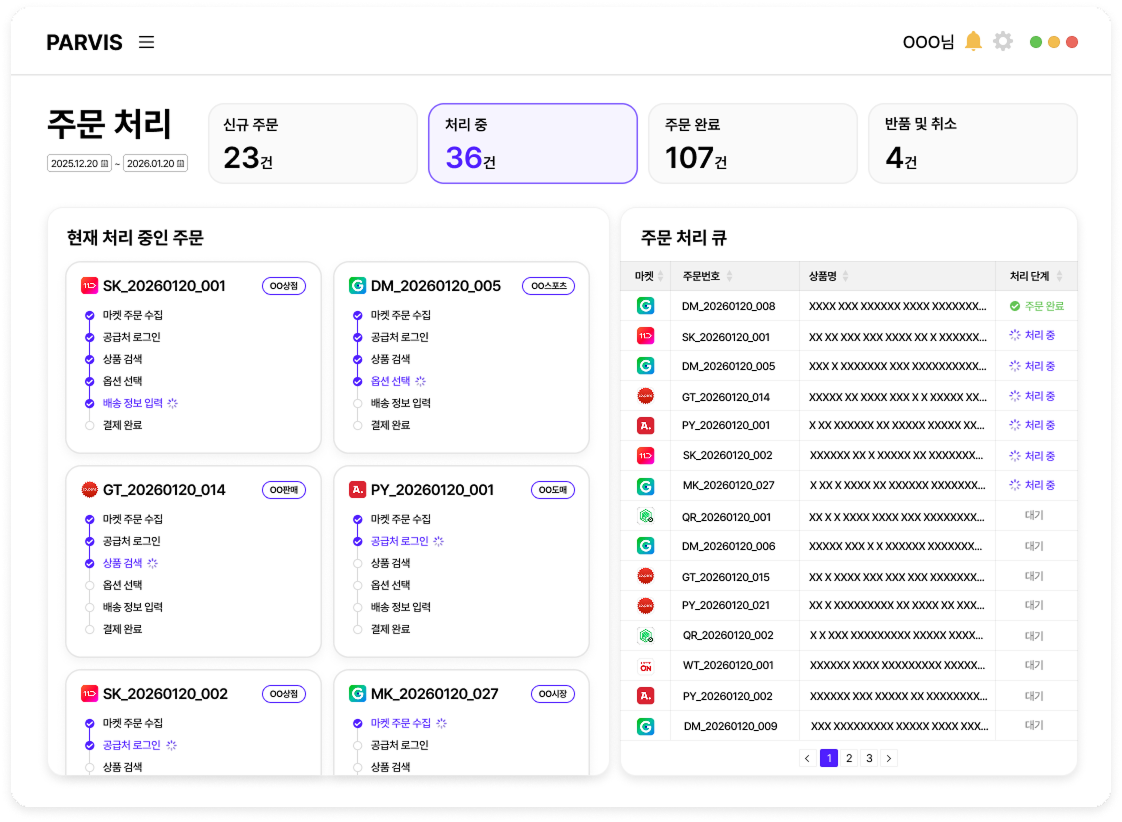Click the green window dot
Screen dimensions: 1122x822
pos(1035,42)
